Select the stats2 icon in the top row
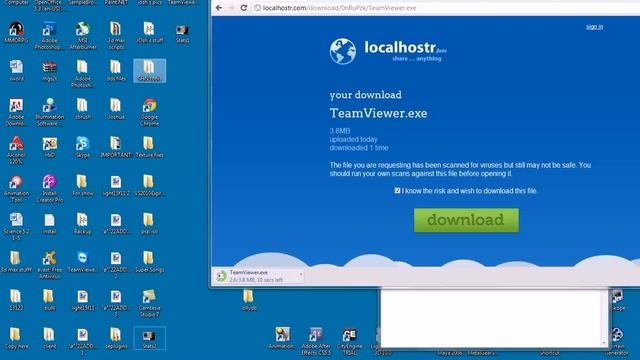Screen dimensions: 640x360 pyautogui.click(x=182, y=33)
